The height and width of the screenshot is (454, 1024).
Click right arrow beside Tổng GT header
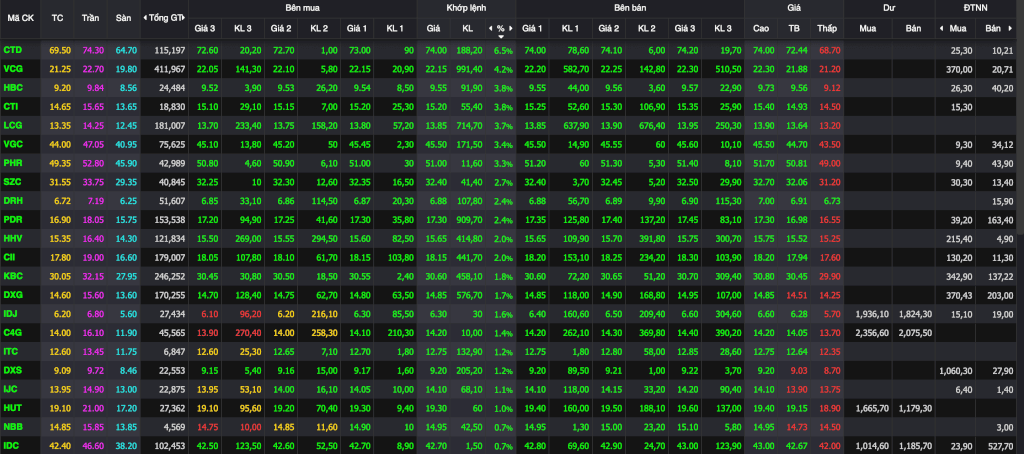tap(184, 18)
